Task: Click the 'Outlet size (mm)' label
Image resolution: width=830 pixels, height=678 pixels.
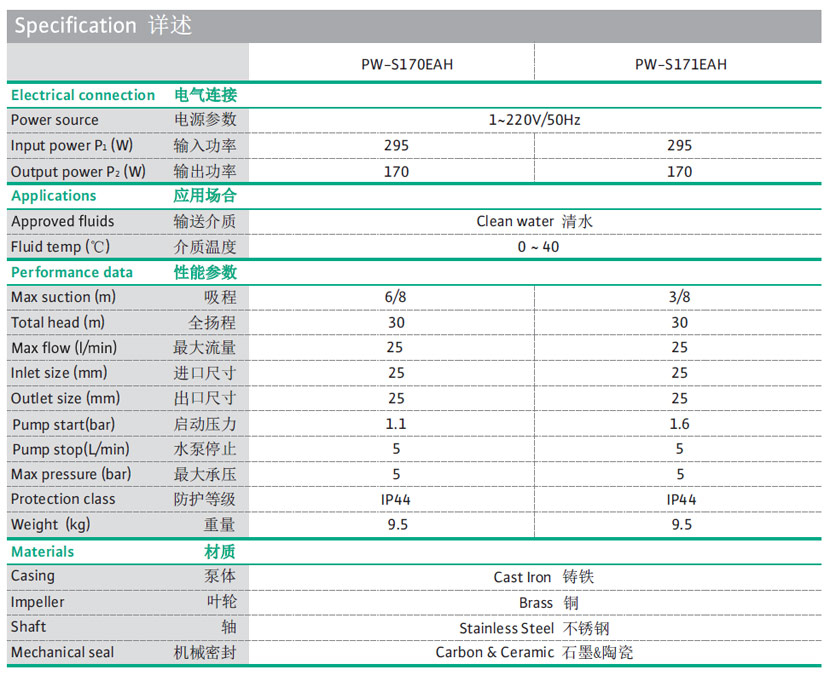Action: tap(66, 399)
